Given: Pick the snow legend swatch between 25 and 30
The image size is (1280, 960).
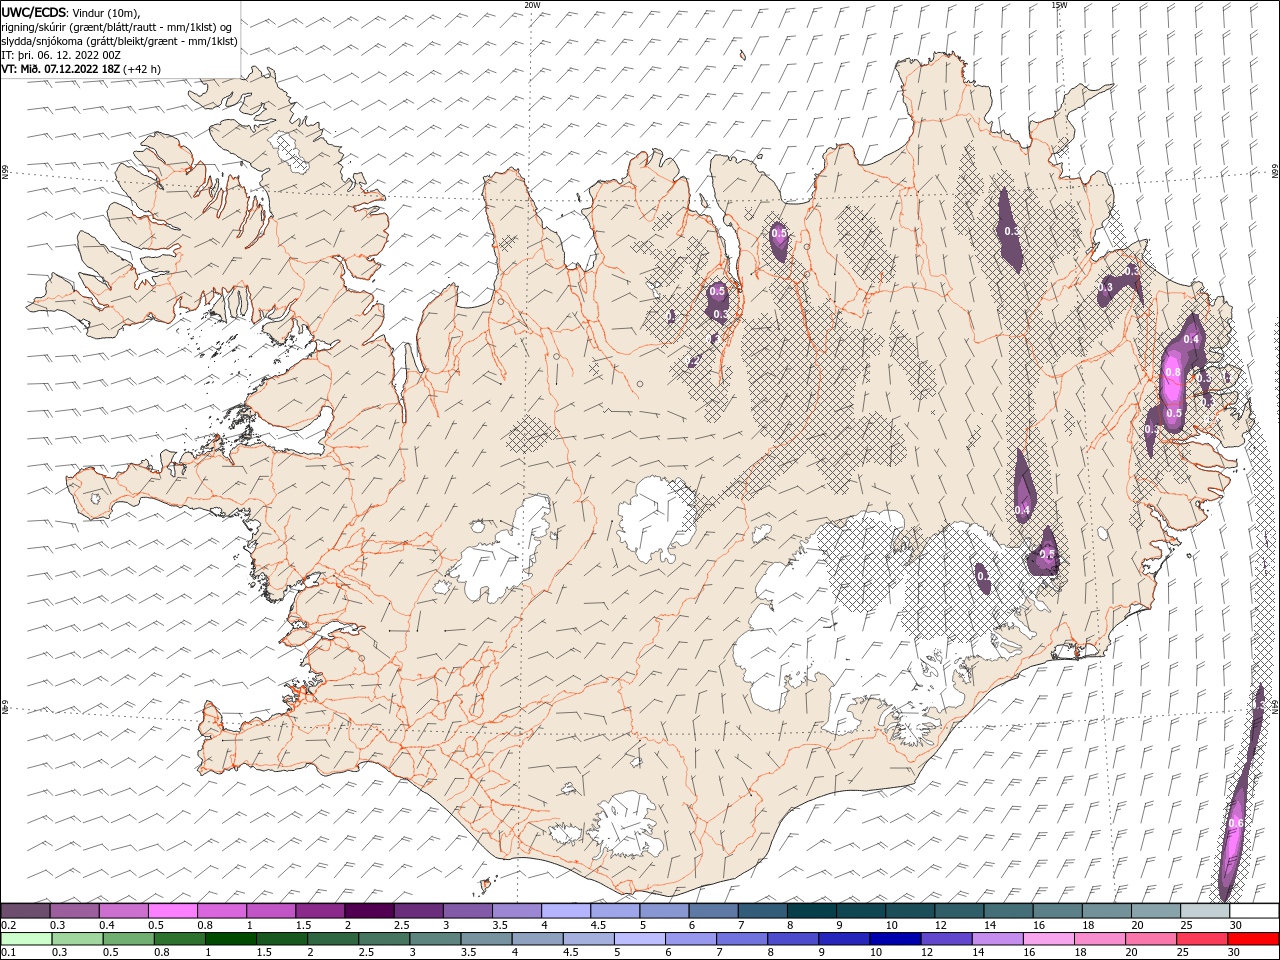Looking at the screenshot, I should coord(1204,910).
